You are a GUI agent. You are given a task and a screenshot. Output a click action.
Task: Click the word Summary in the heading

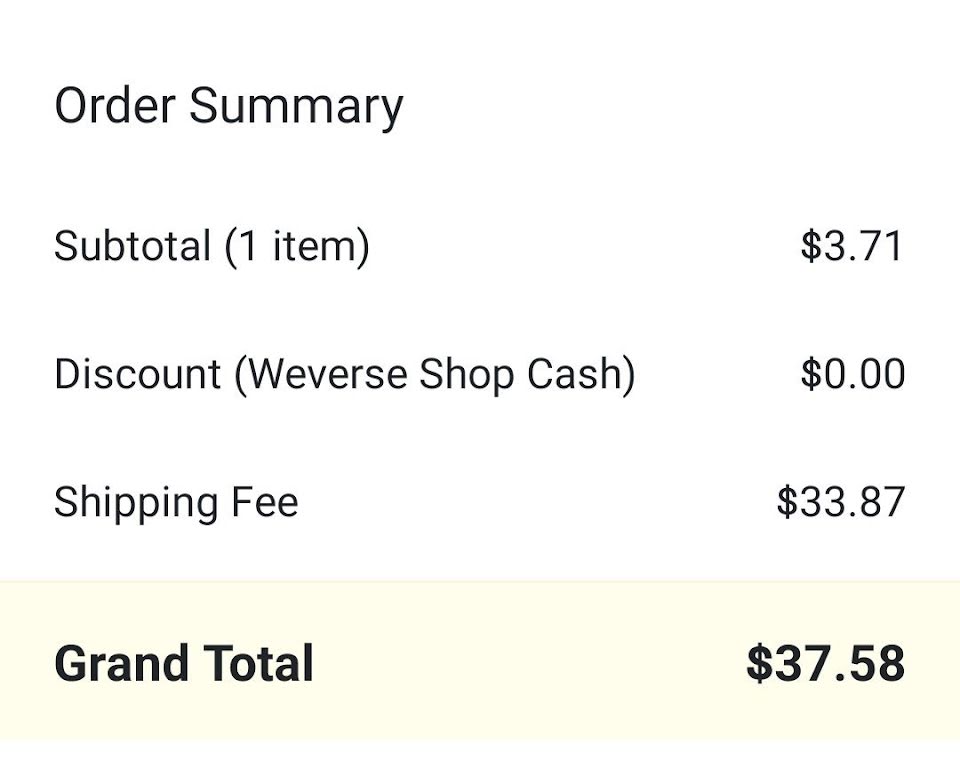(x=296, y=106)
